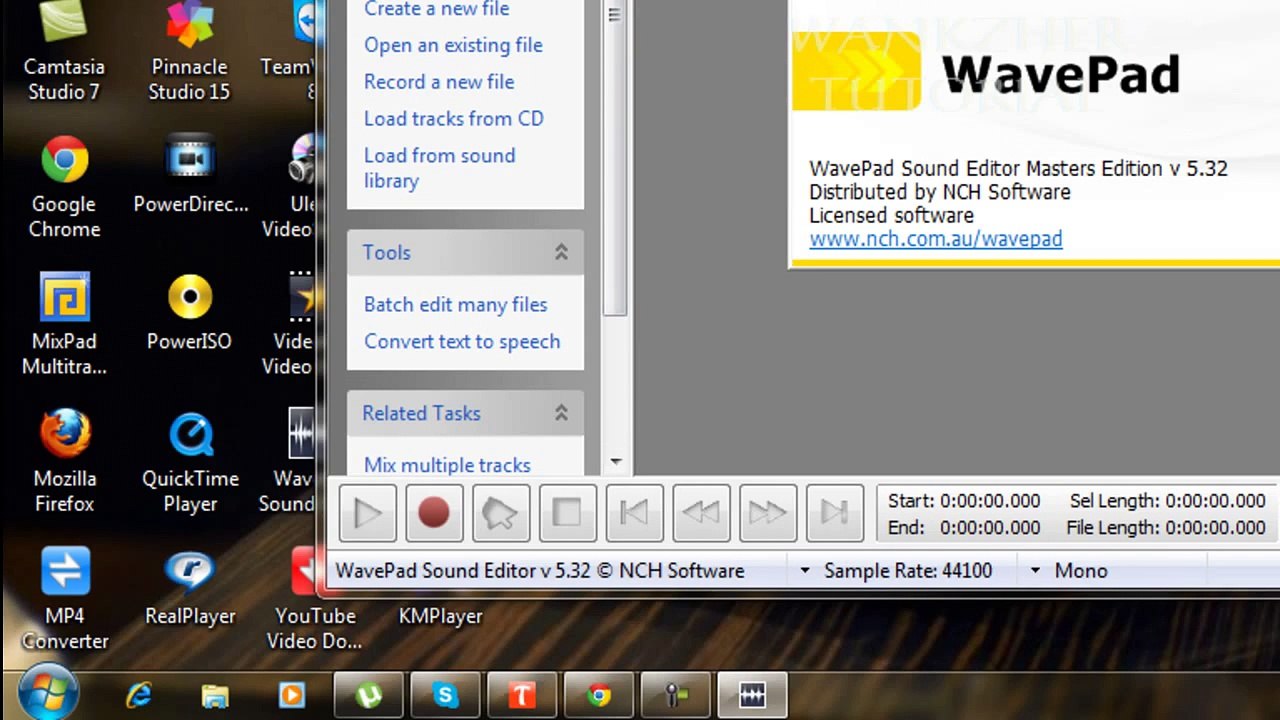Select the PowerDirector desktop icon
Screen dimensions: 1280x720
pyautogui.click(x=190, y=175)
